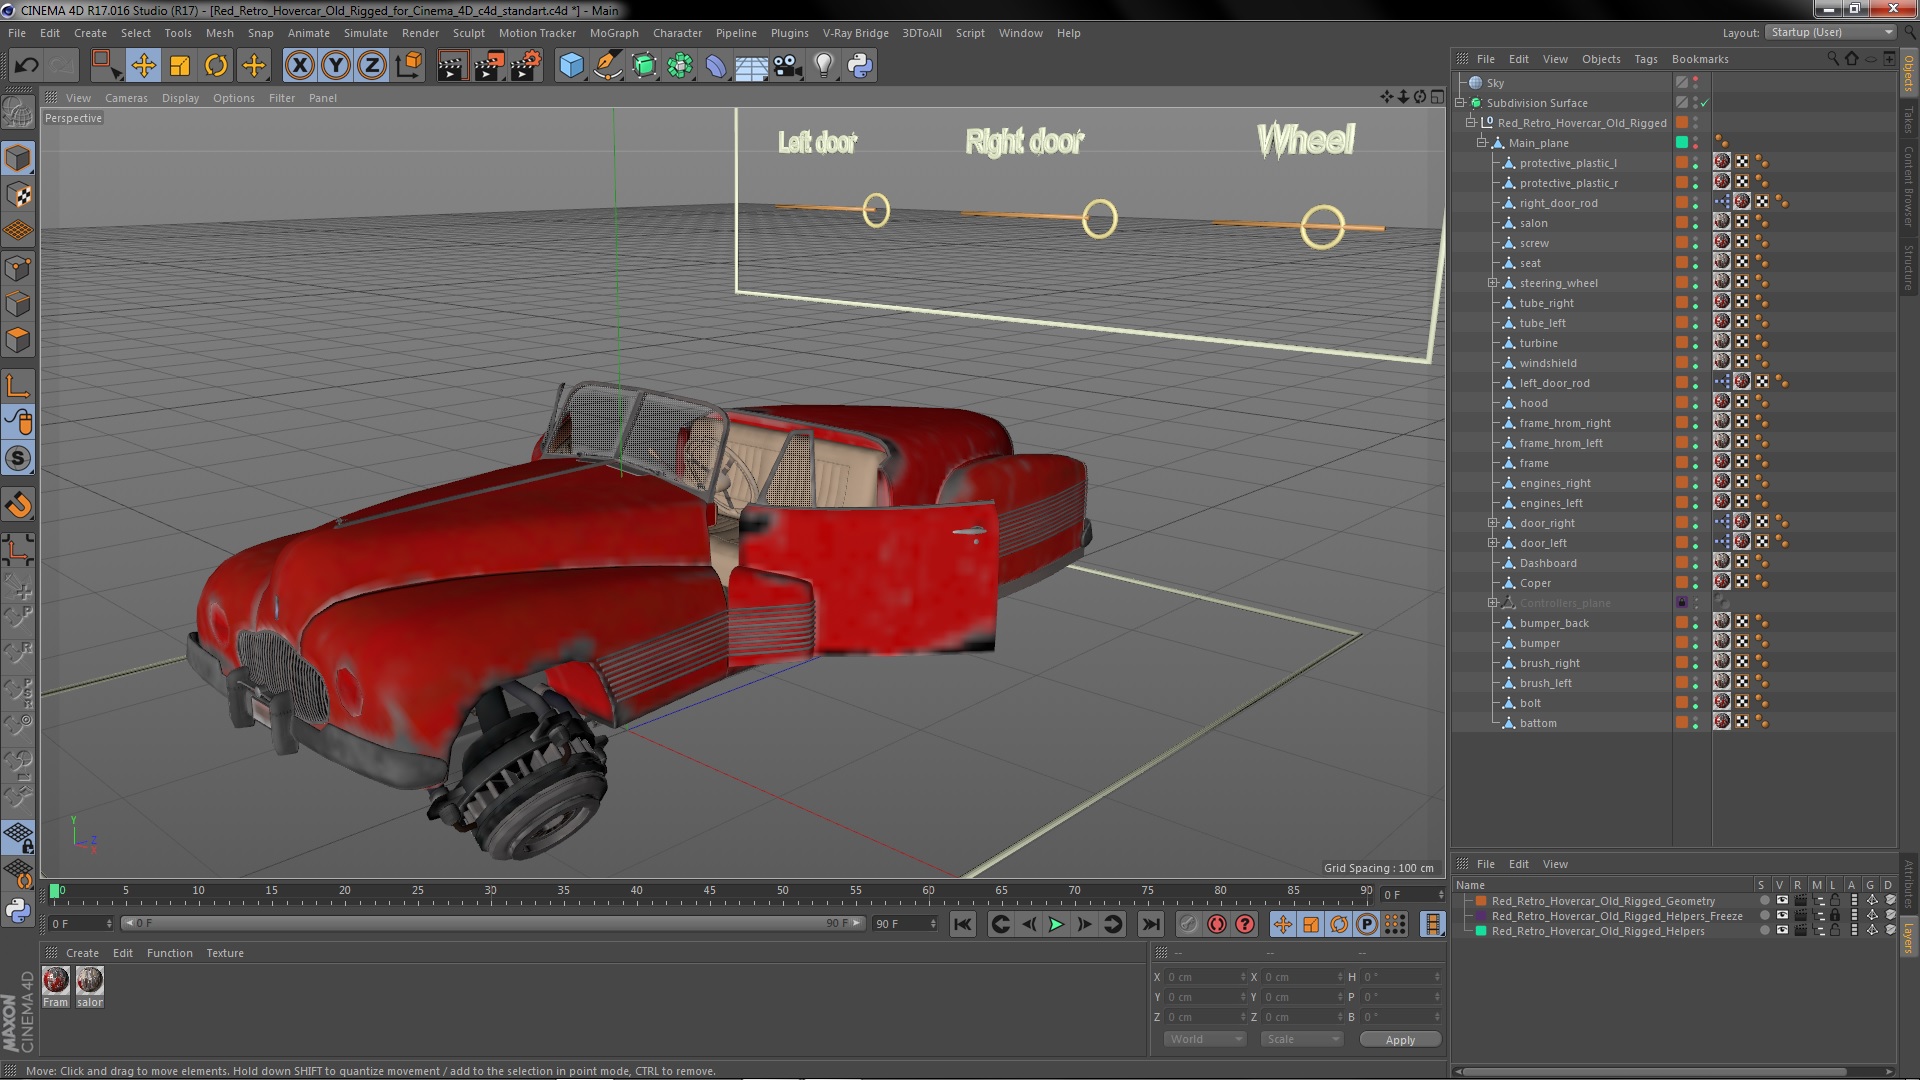The width and height of the screenshot is (1920, 1080).
Task: Collapse the Main_plane tree node
Action: [1482, 143]
